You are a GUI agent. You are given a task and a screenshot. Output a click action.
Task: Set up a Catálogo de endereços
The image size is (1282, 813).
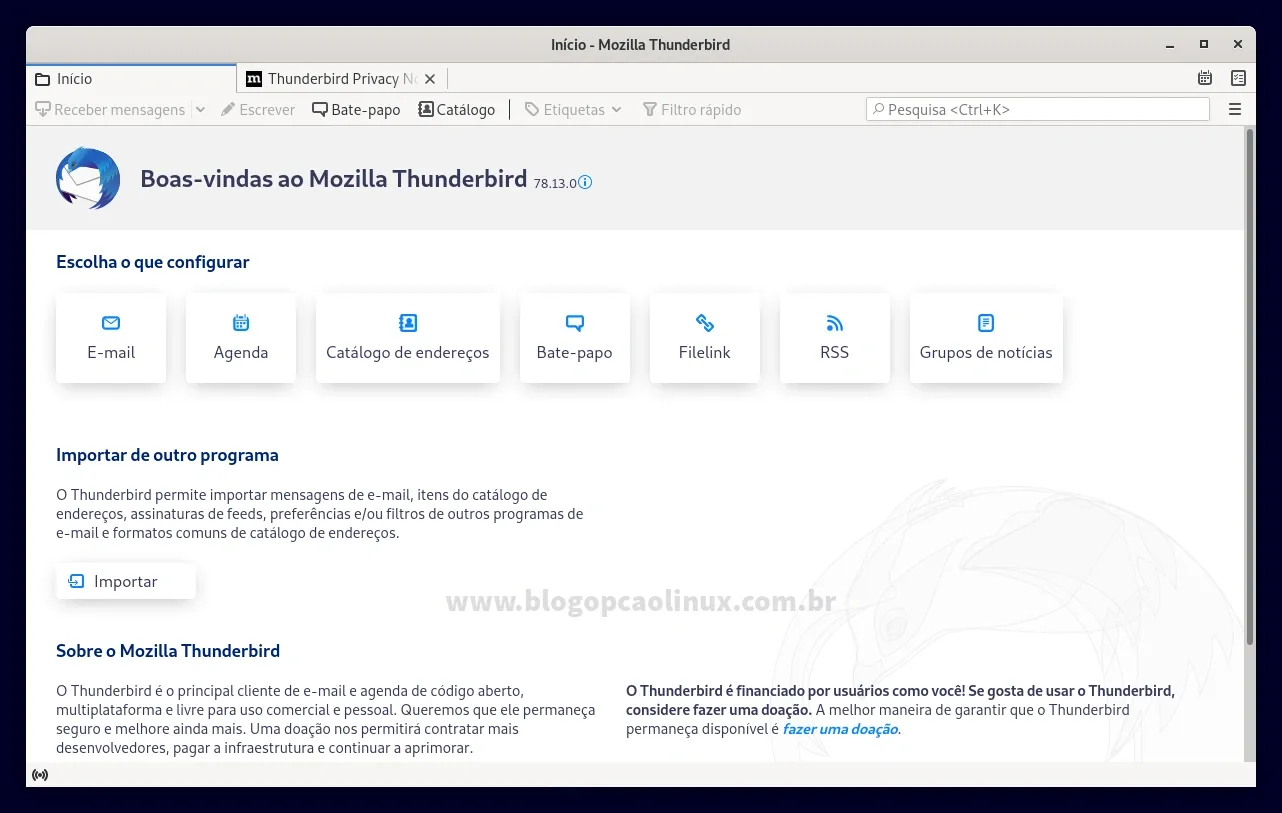tap(408, 338)
